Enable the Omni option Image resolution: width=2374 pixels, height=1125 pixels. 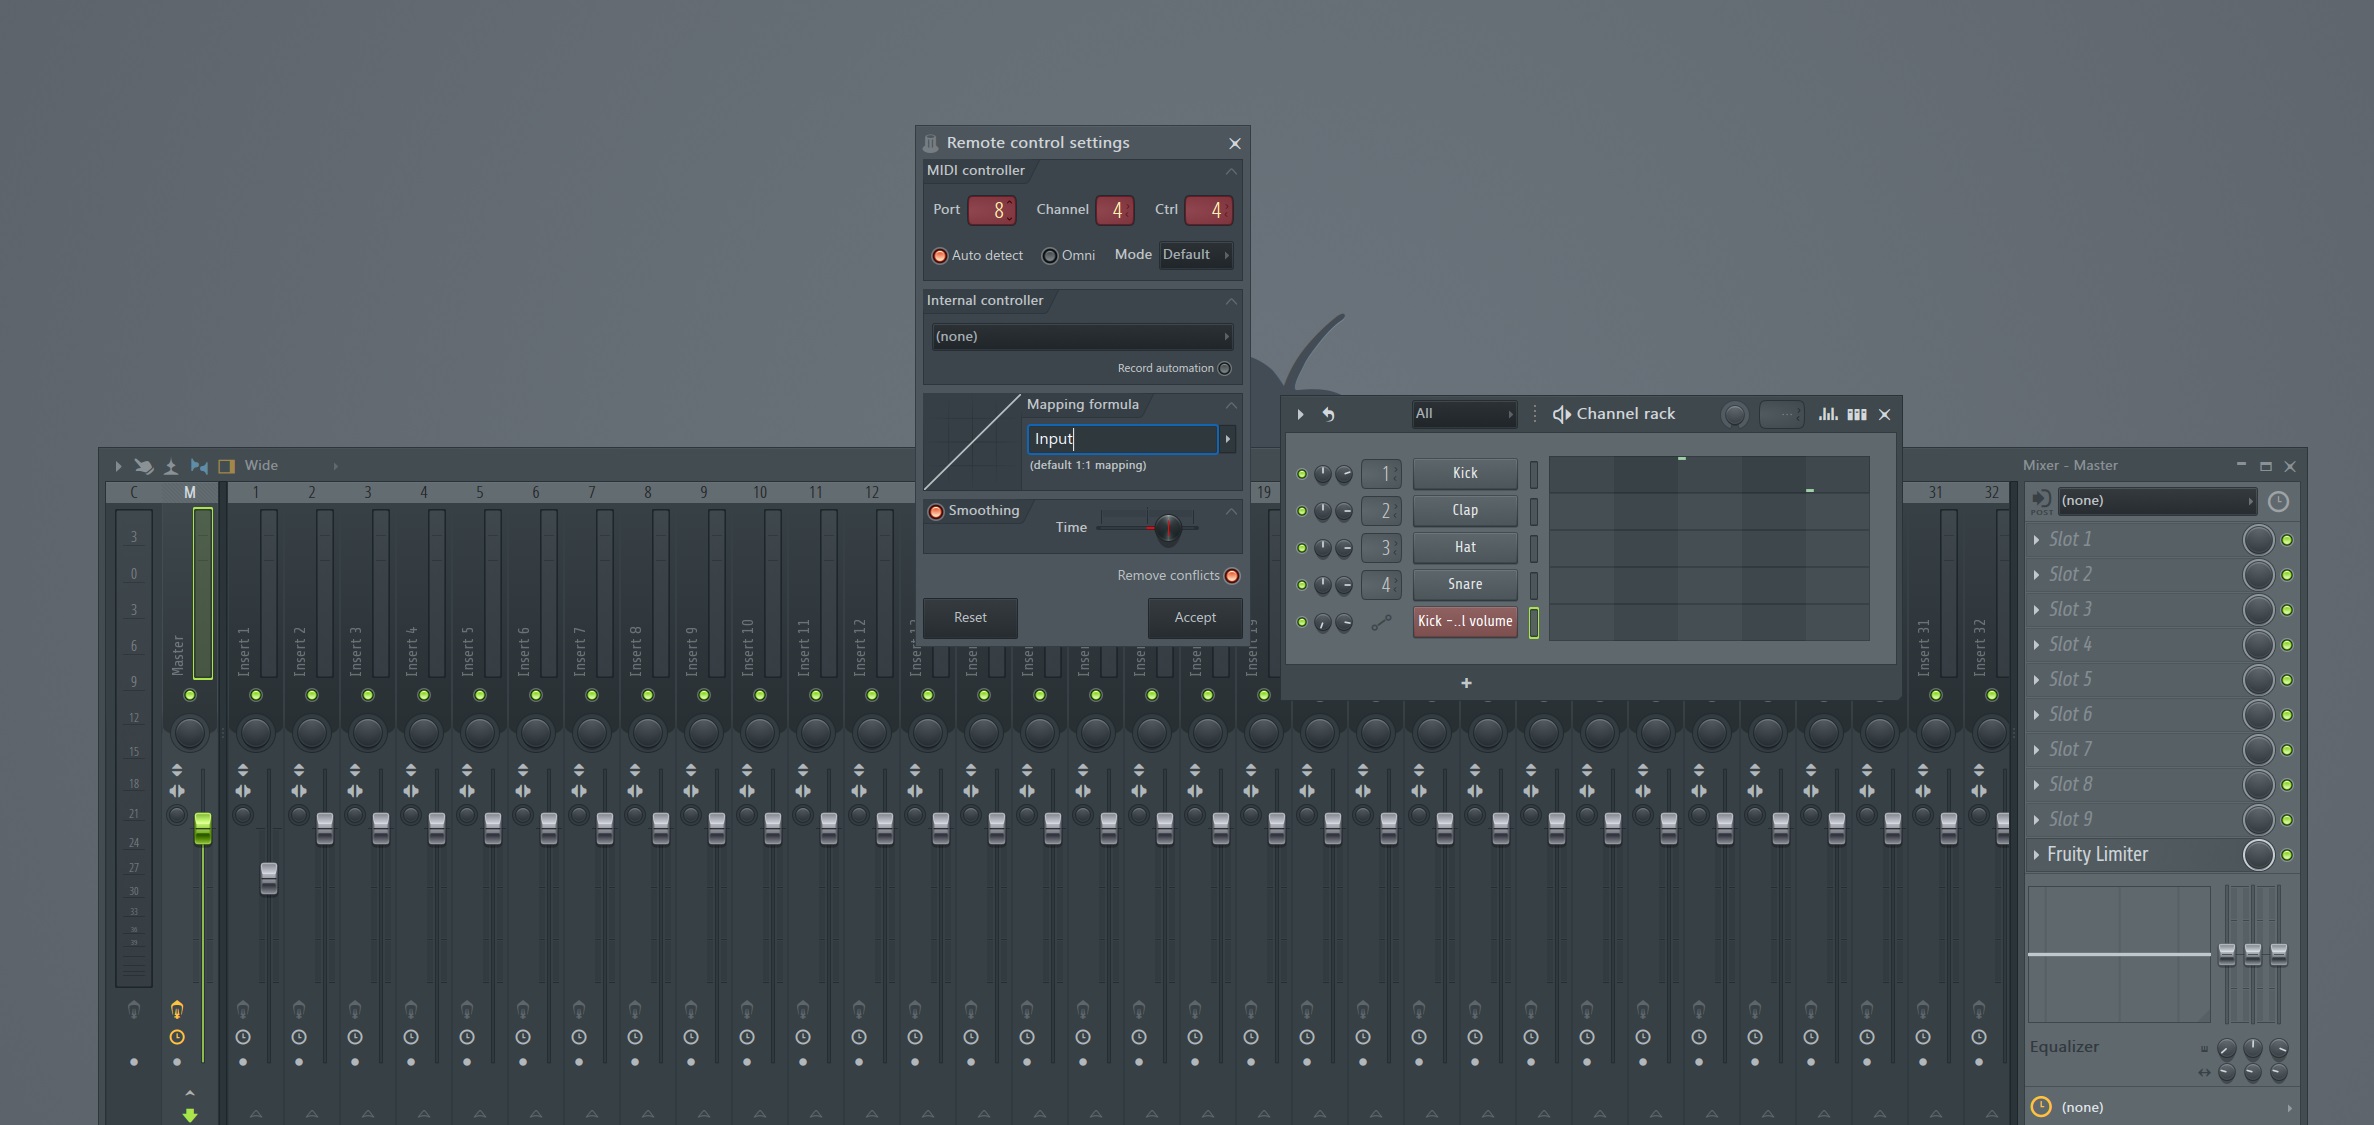click(1049, 256)
